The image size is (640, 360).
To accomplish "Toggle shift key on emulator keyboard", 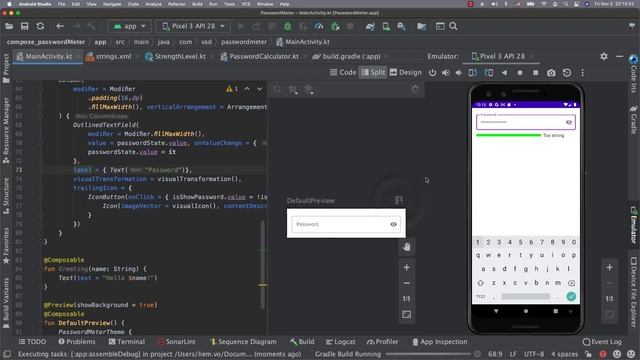I will point(480,283).
